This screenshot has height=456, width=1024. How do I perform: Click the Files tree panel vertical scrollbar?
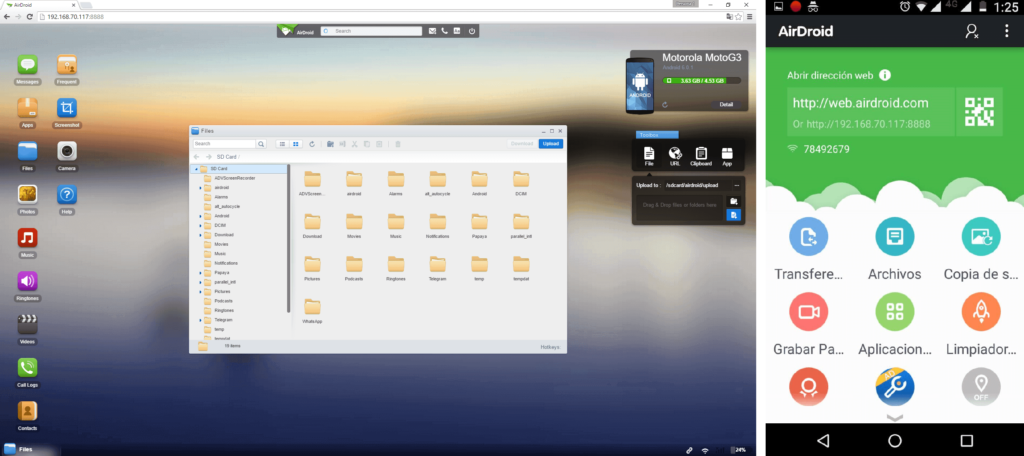(x=289, y=238)
